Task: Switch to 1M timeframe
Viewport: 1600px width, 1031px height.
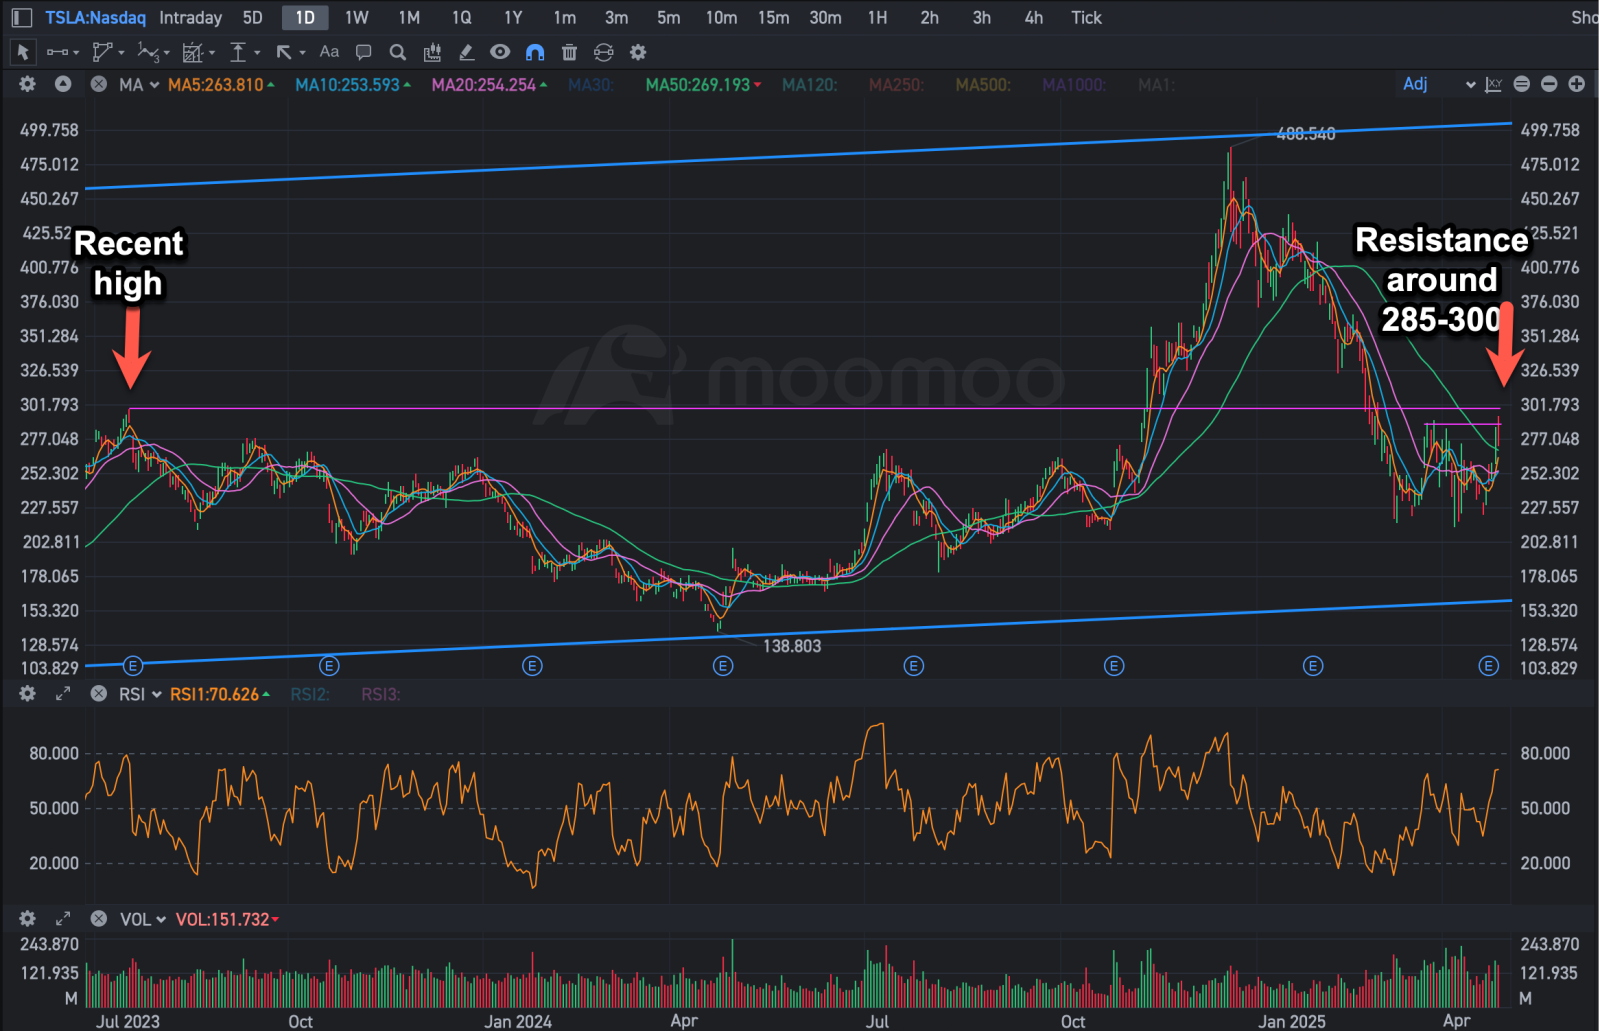Action: [x=409, y=18]
